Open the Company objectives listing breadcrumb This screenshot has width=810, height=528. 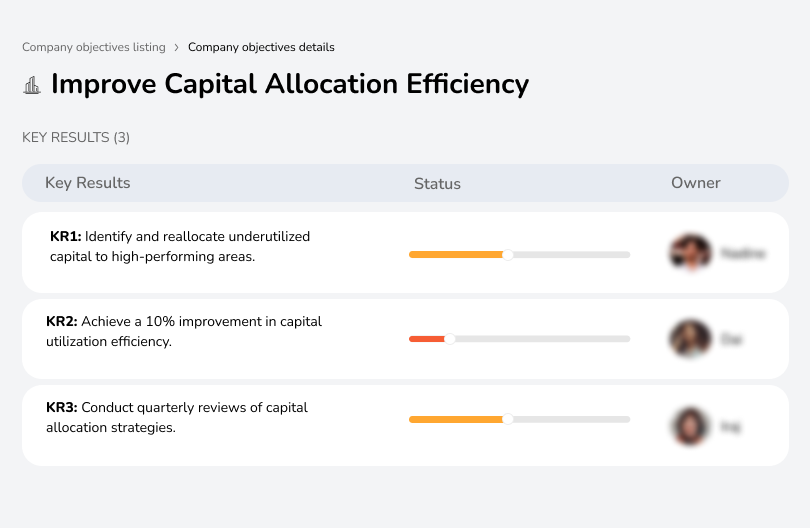pos(93,47)
